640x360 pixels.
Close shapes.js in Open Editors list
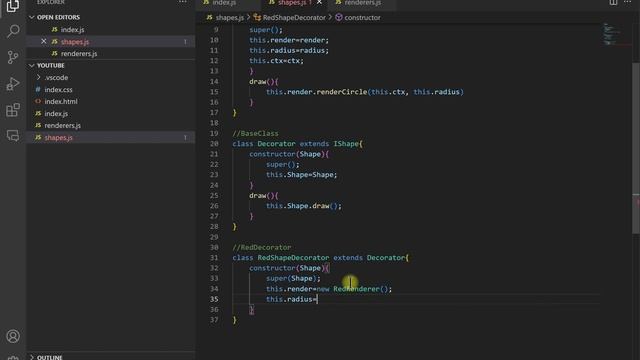pyautogui.click(x=44, y=42)
